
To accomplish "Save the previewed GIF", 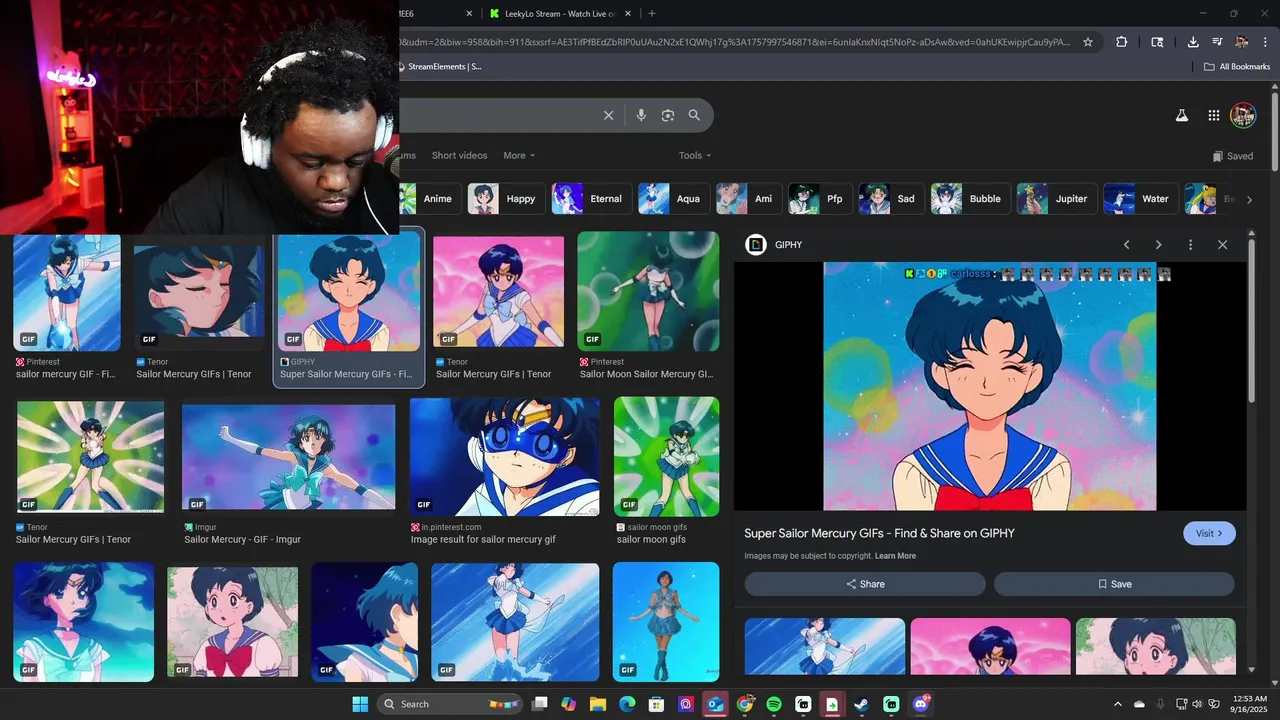I will point(1114,584).
